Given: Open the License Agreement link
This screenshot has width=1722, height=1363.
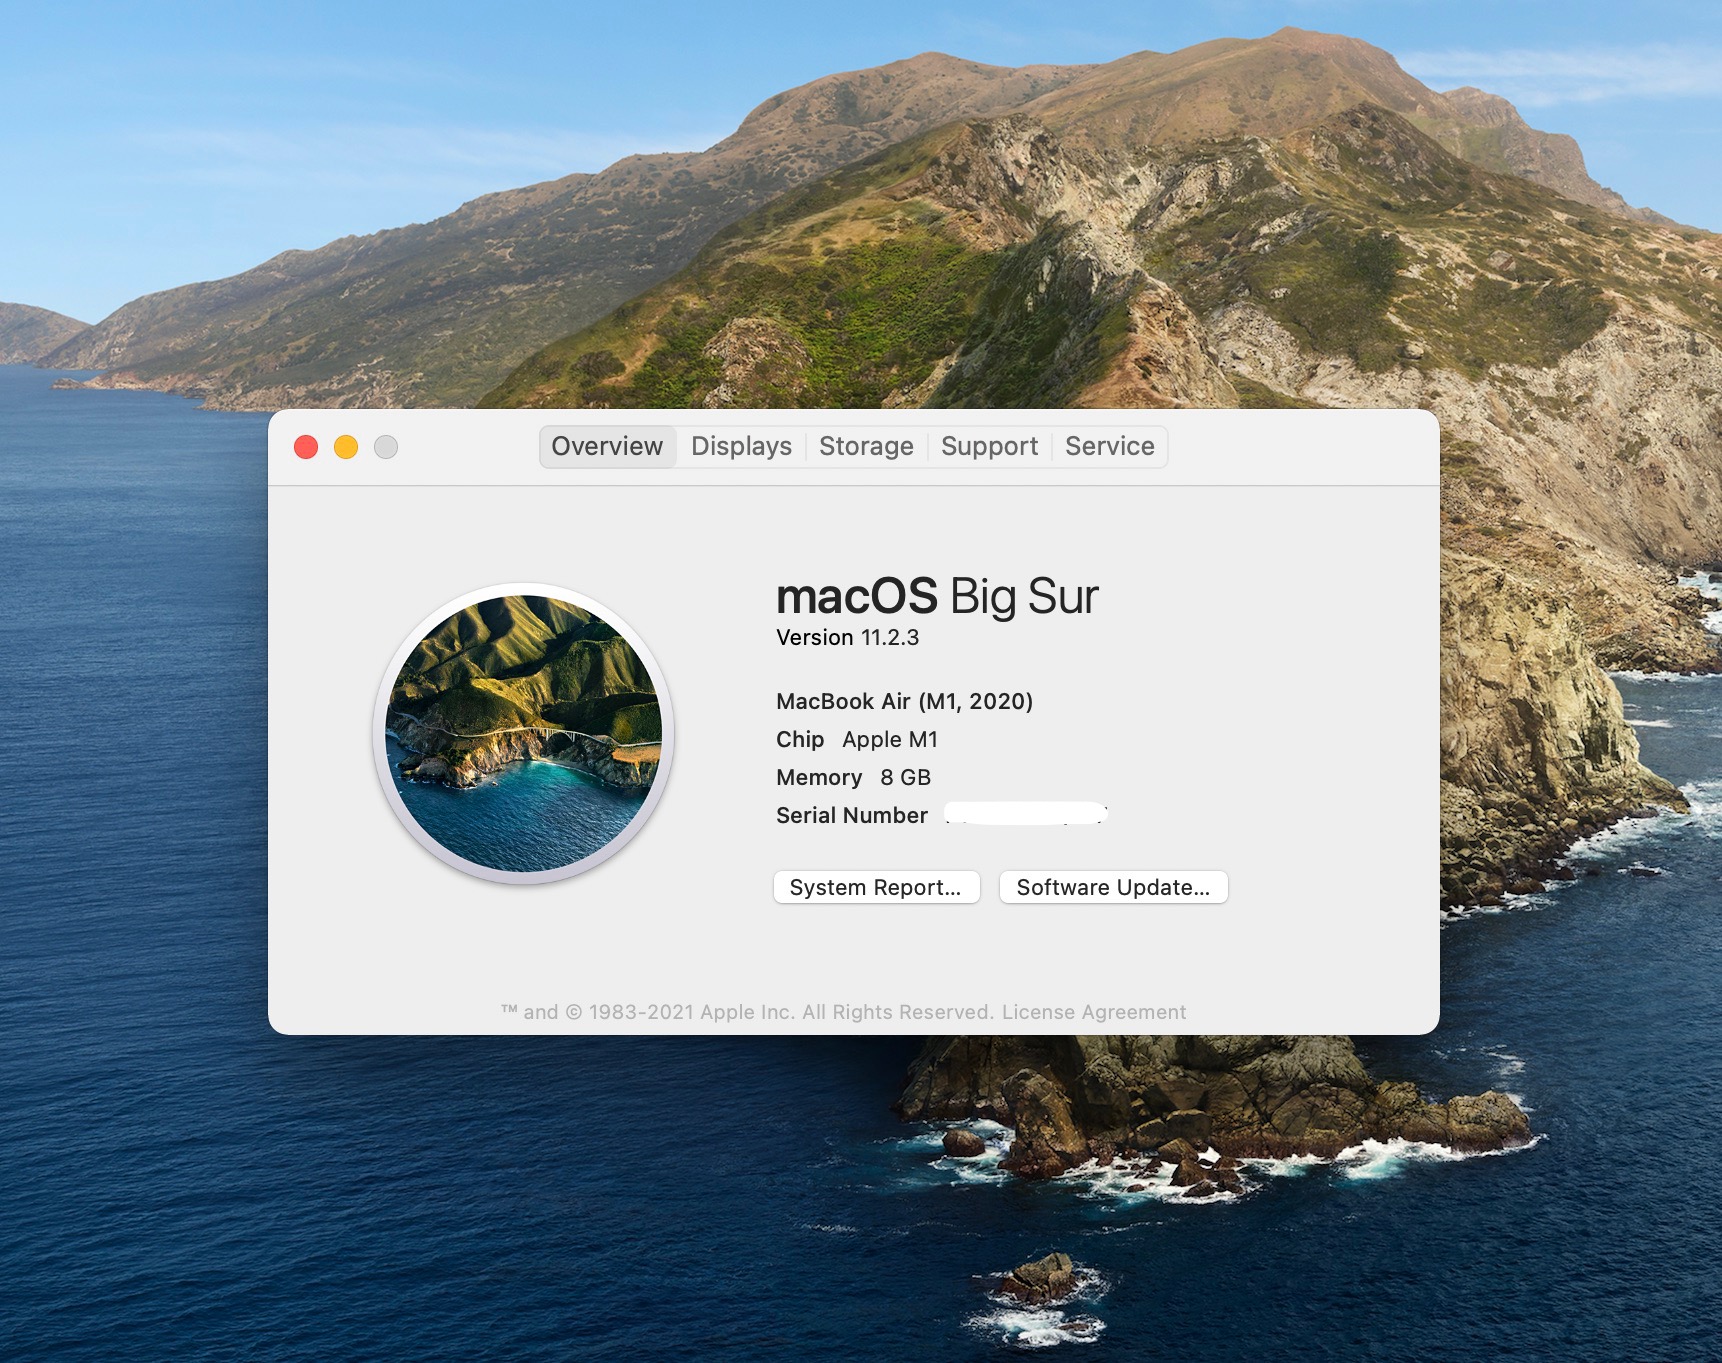Looking at the screenshot, I should coord(1094,1012).
